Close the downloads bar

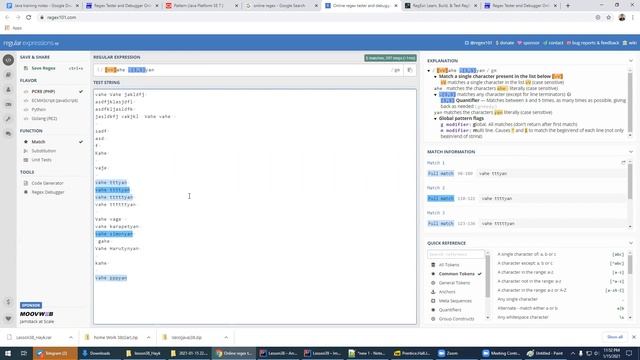pos(634,337)
